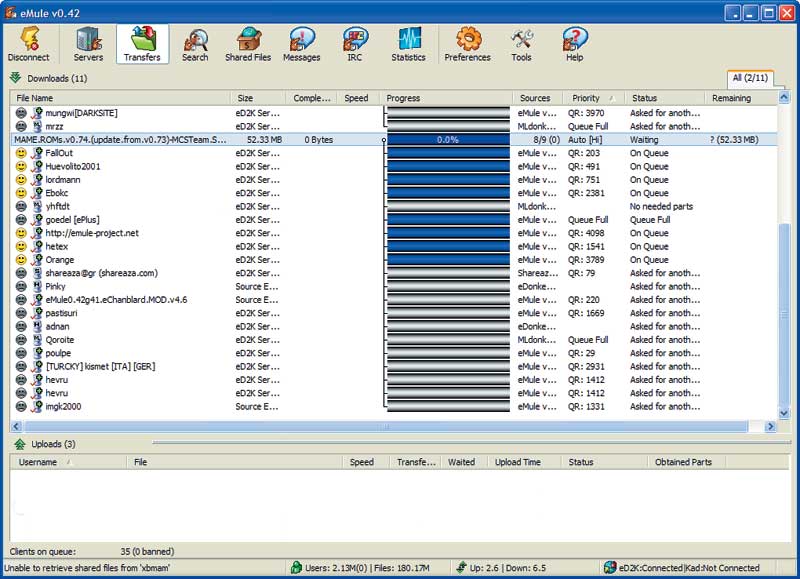Click the client icon next to Huevolito2001
Image resolution: width=800 pixels, height=579 pixels.
tap(37, 166)
